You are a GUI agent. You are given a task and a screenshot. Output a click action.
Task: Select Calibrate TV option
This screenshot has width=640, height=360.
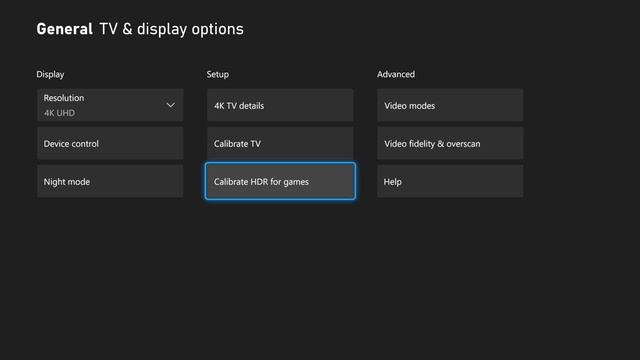pyautogui.click(x=280, y=143)
